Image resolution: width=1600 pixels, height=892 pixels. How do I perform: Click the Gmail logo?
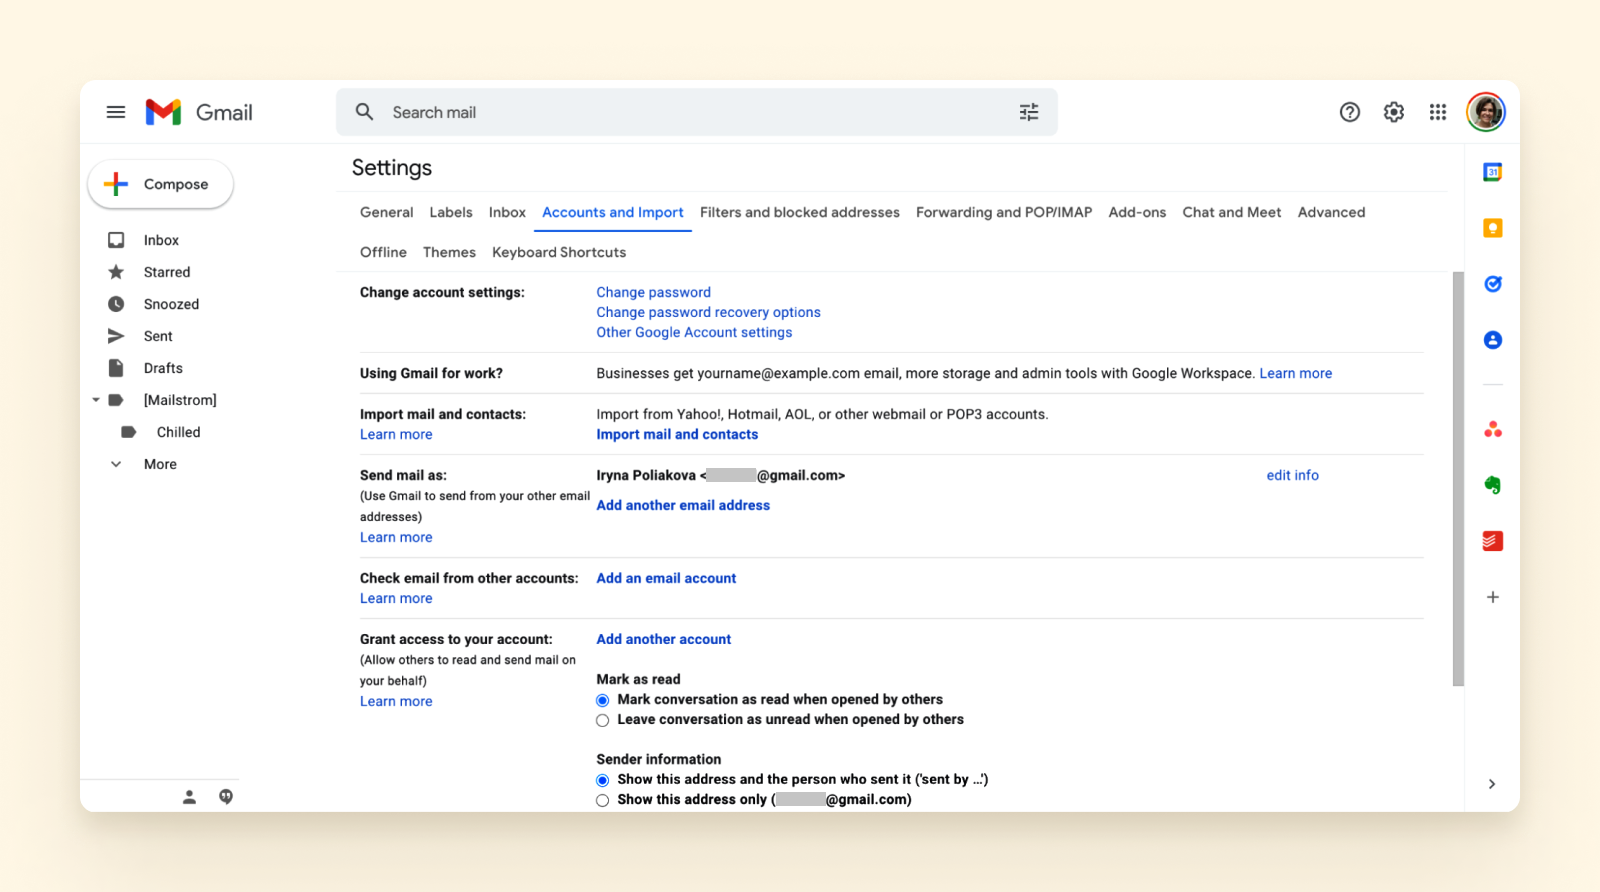coord(199,112)
